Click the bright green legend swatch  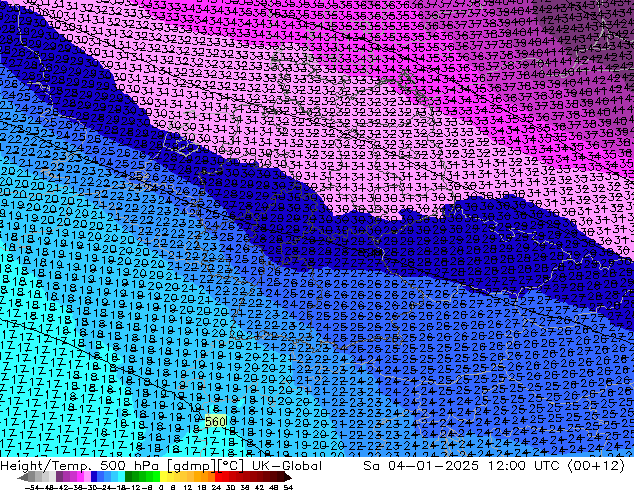(156, 477)
